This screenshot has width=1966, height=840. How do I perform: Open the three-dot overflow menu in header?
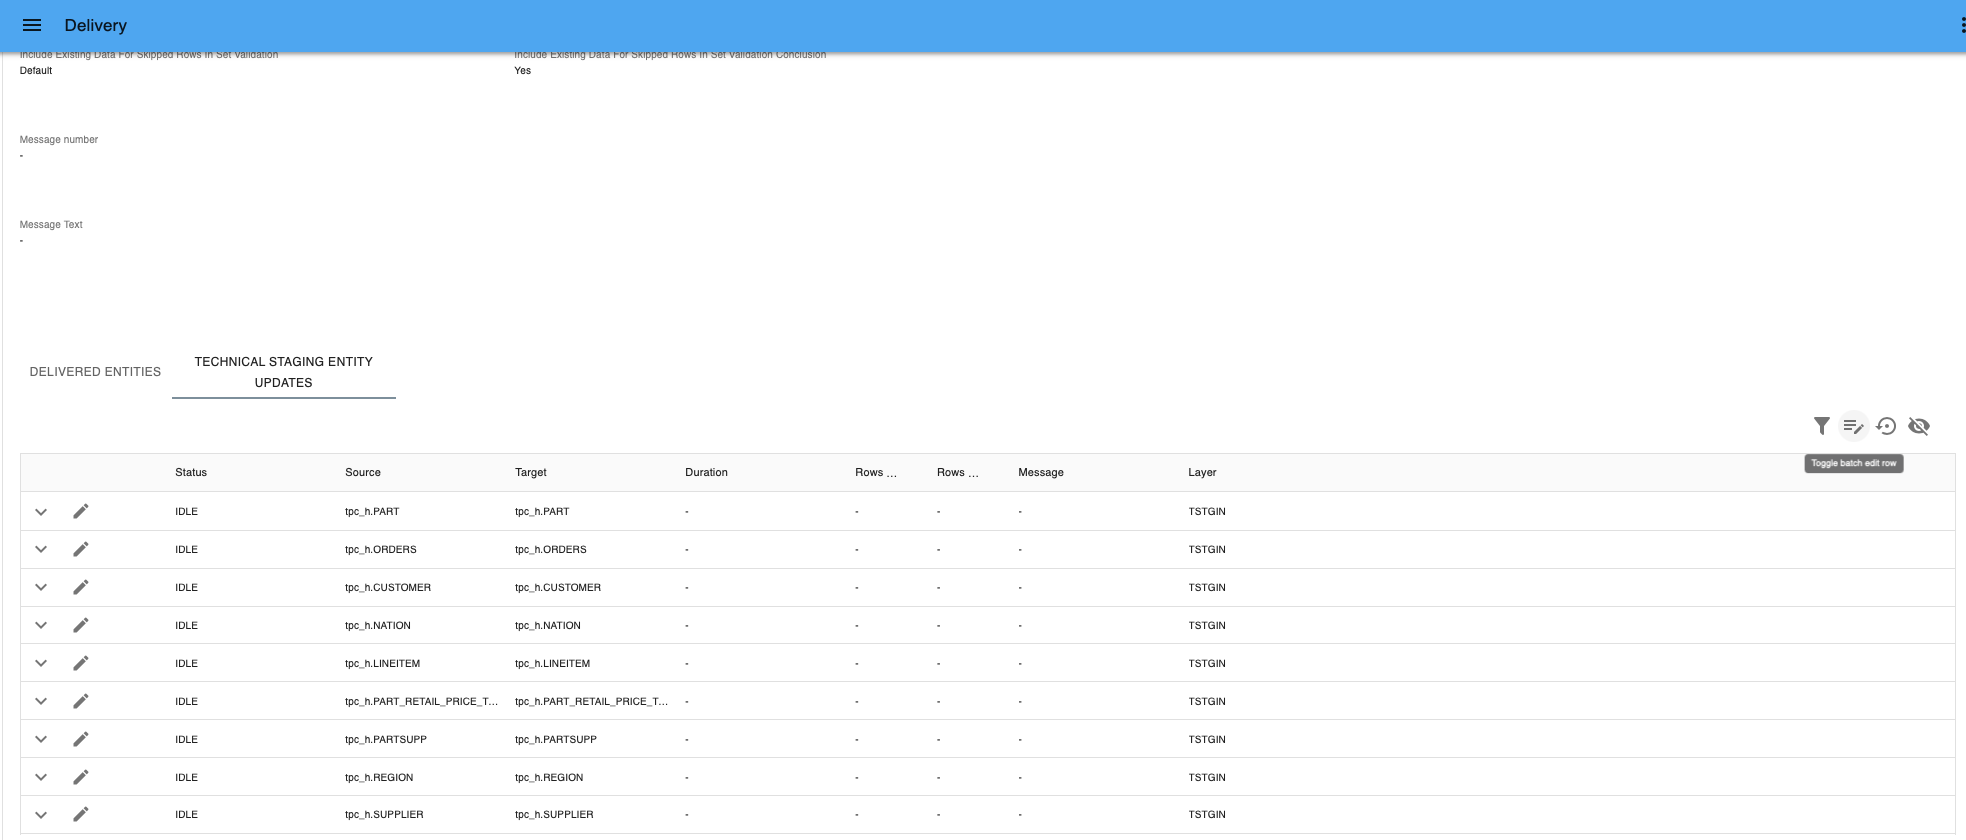coord(1961,25)
